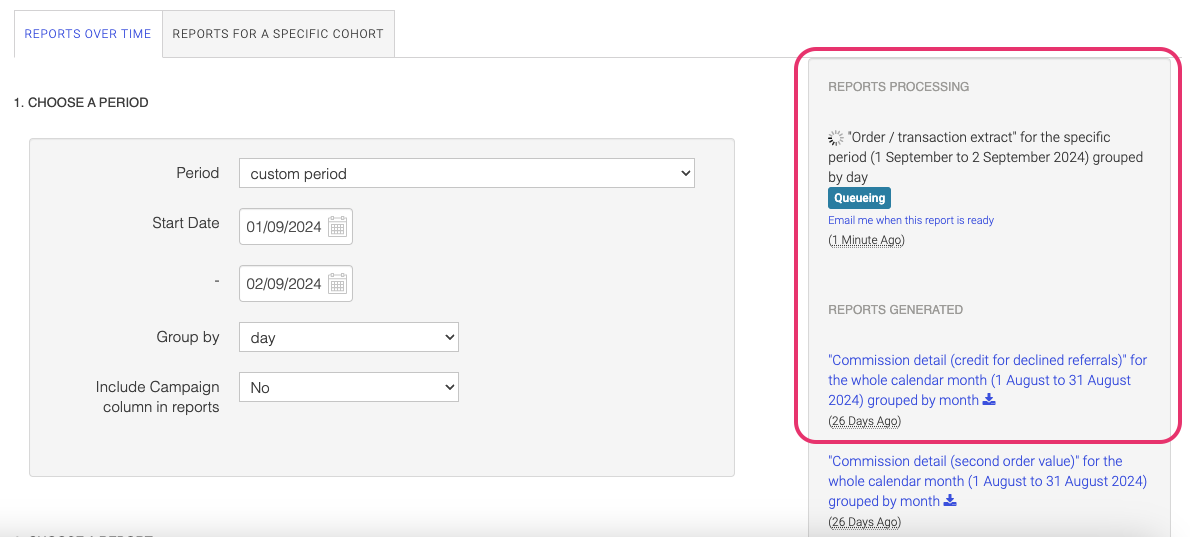This screenshot has width=1190, height=537.
Task: Click the Group by label
Action: [187, 337]
